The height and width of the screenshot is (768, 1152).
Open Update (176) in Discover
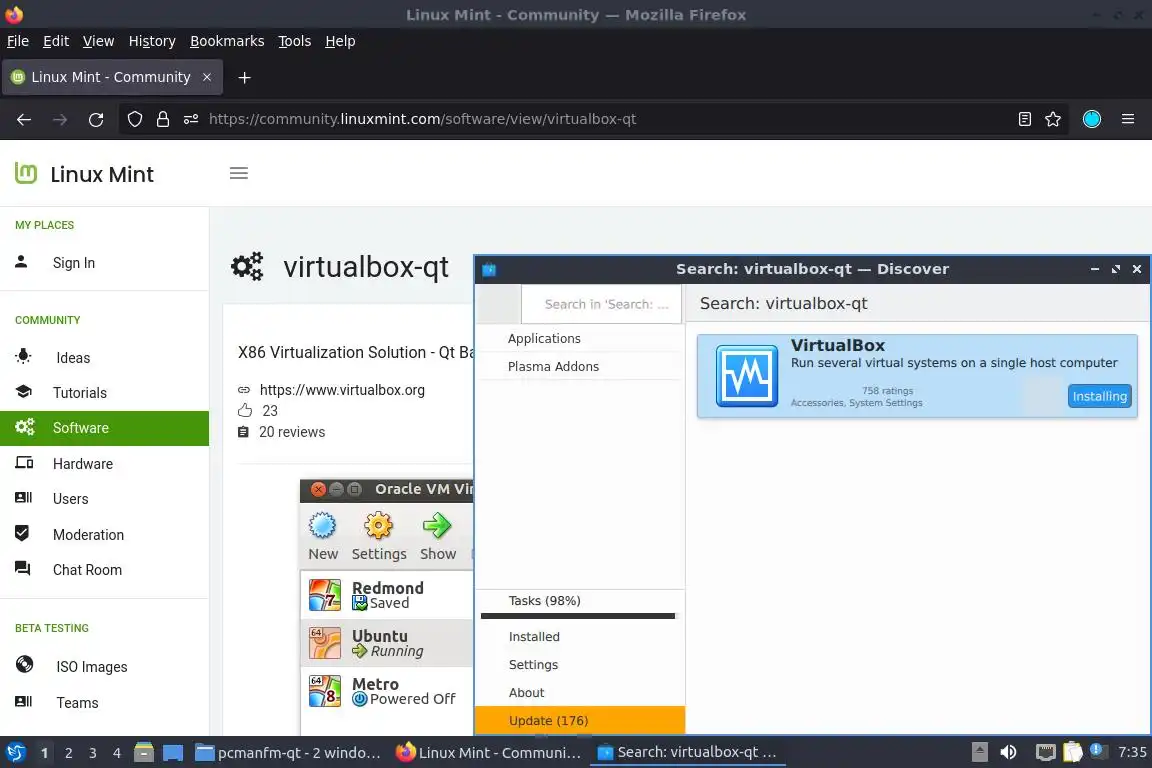coord(580,720)
